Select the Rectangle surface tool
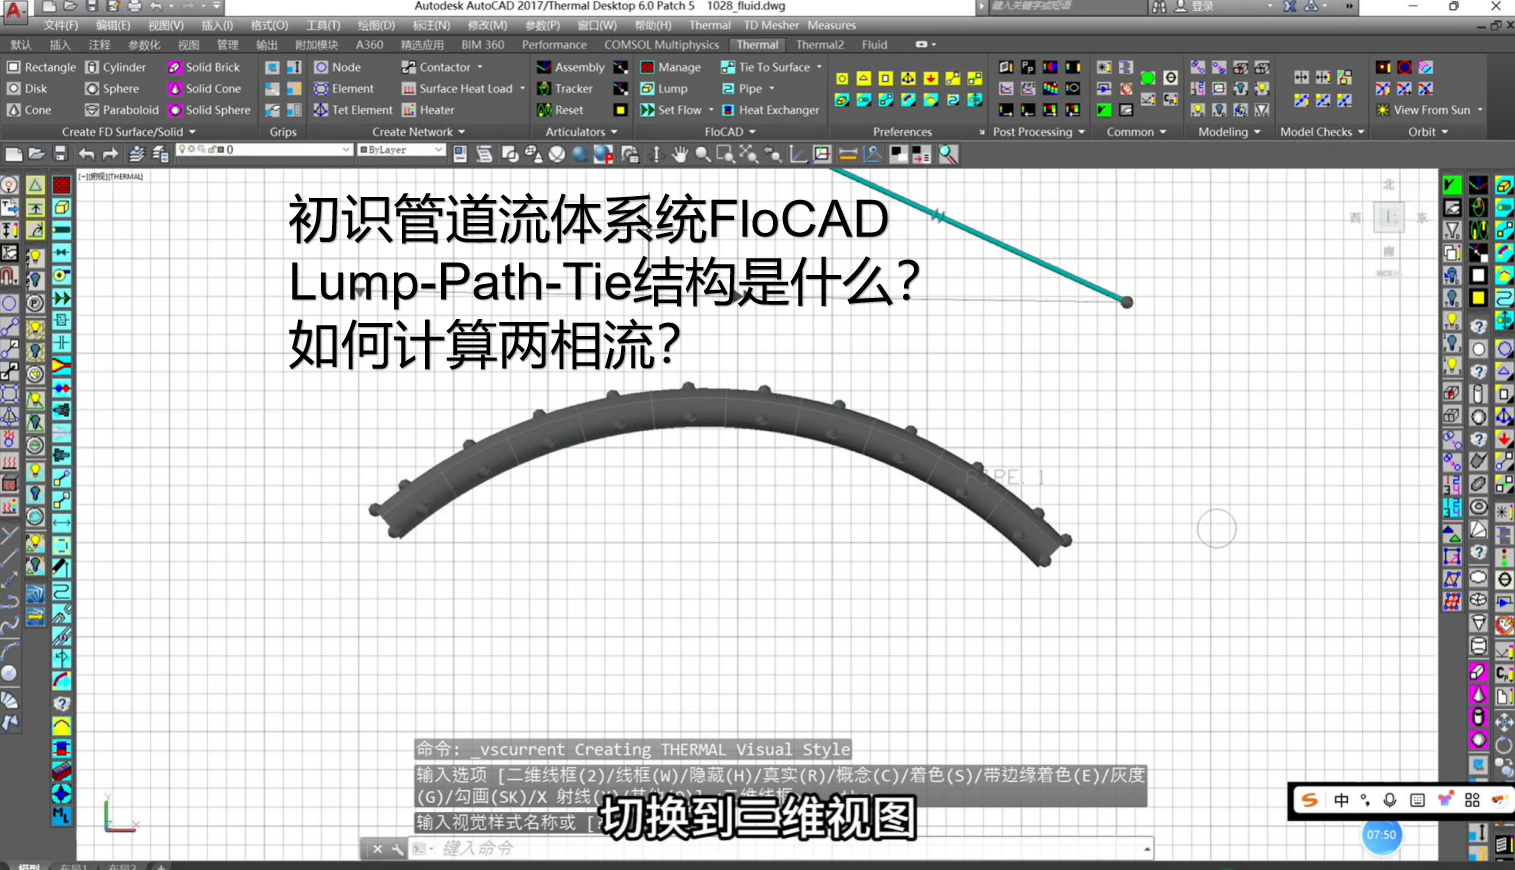This screenshot has width=1515, height=870. click(x=41, y=67)
